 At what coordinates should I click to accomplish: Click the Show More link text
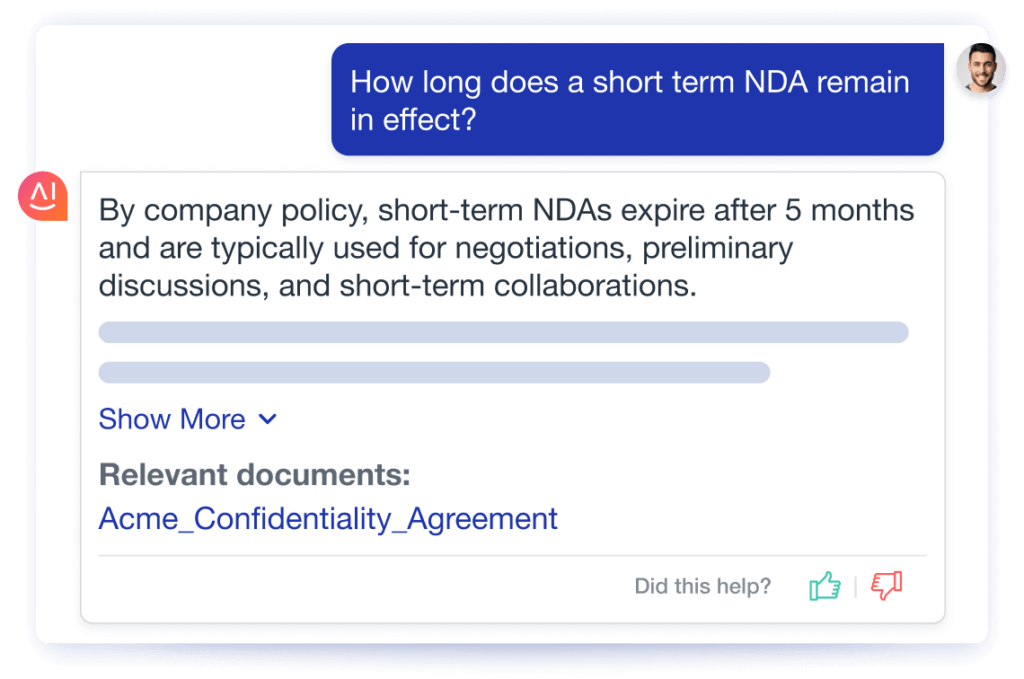[172, 419]
